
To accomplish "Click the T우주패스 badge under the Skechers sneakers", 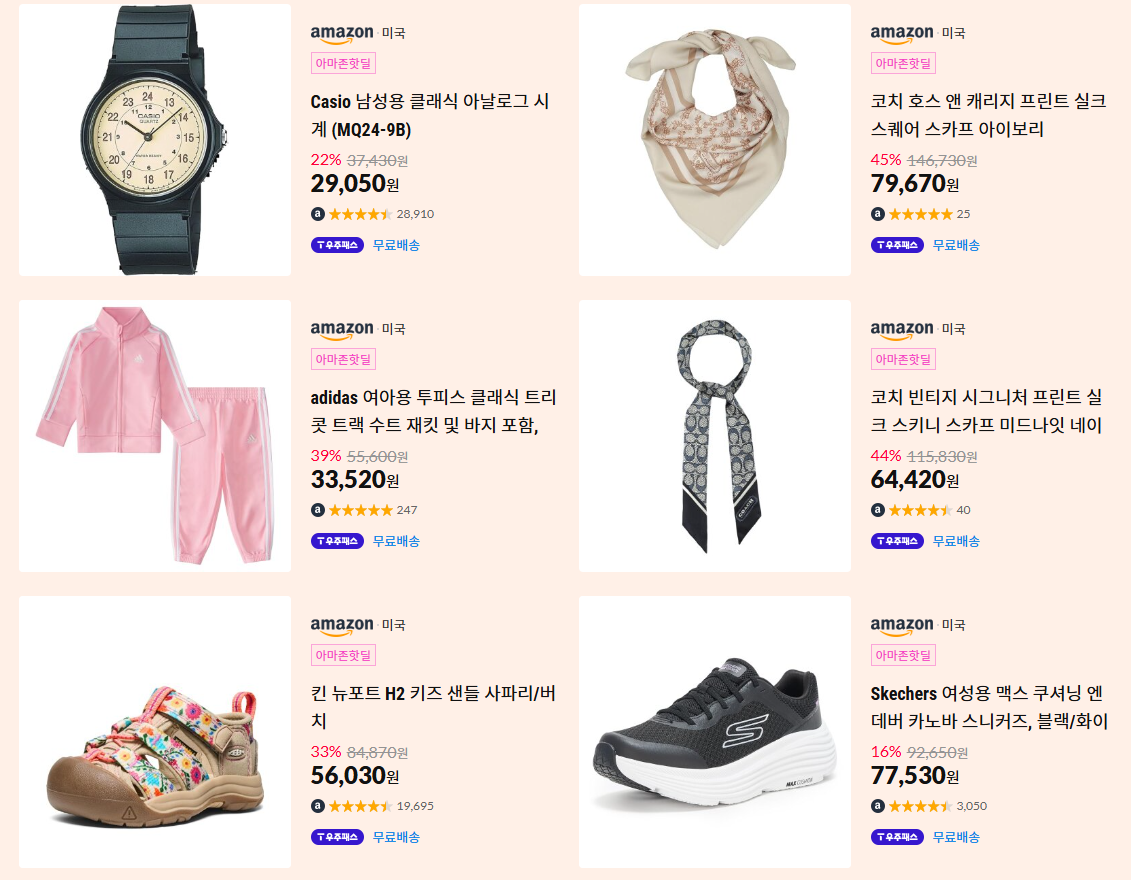I will click(x=897, y=837).
